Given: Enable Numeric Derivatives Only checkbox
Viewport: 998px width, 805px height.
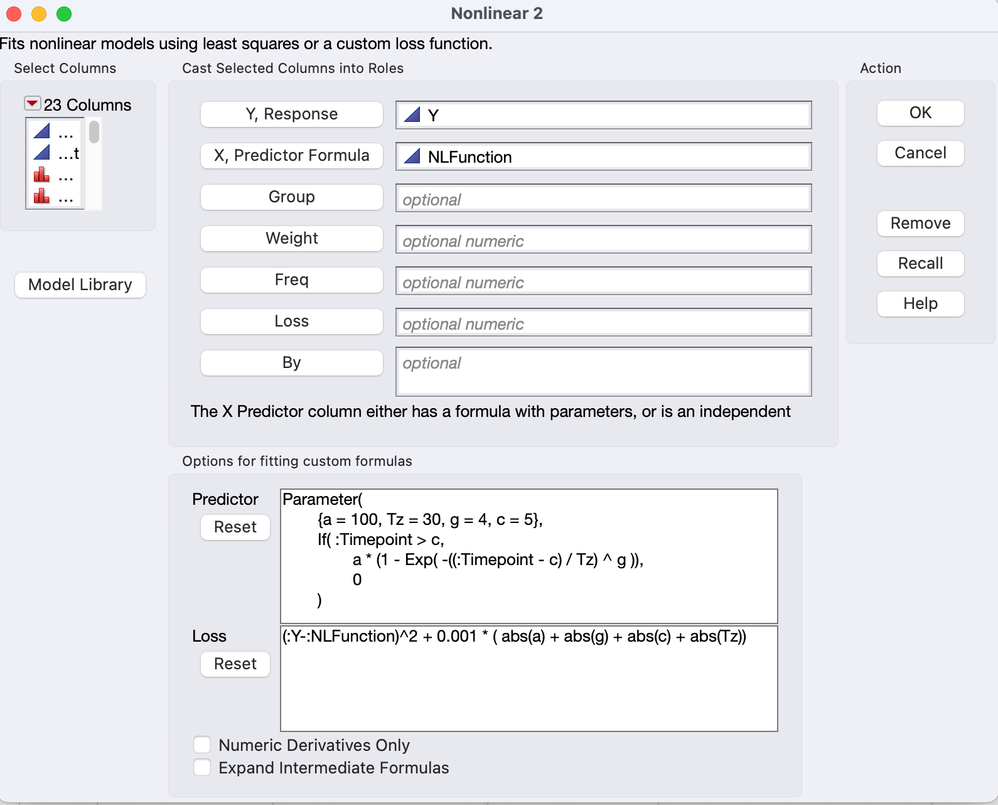Looking at the screenshot, I should point(203,745).
